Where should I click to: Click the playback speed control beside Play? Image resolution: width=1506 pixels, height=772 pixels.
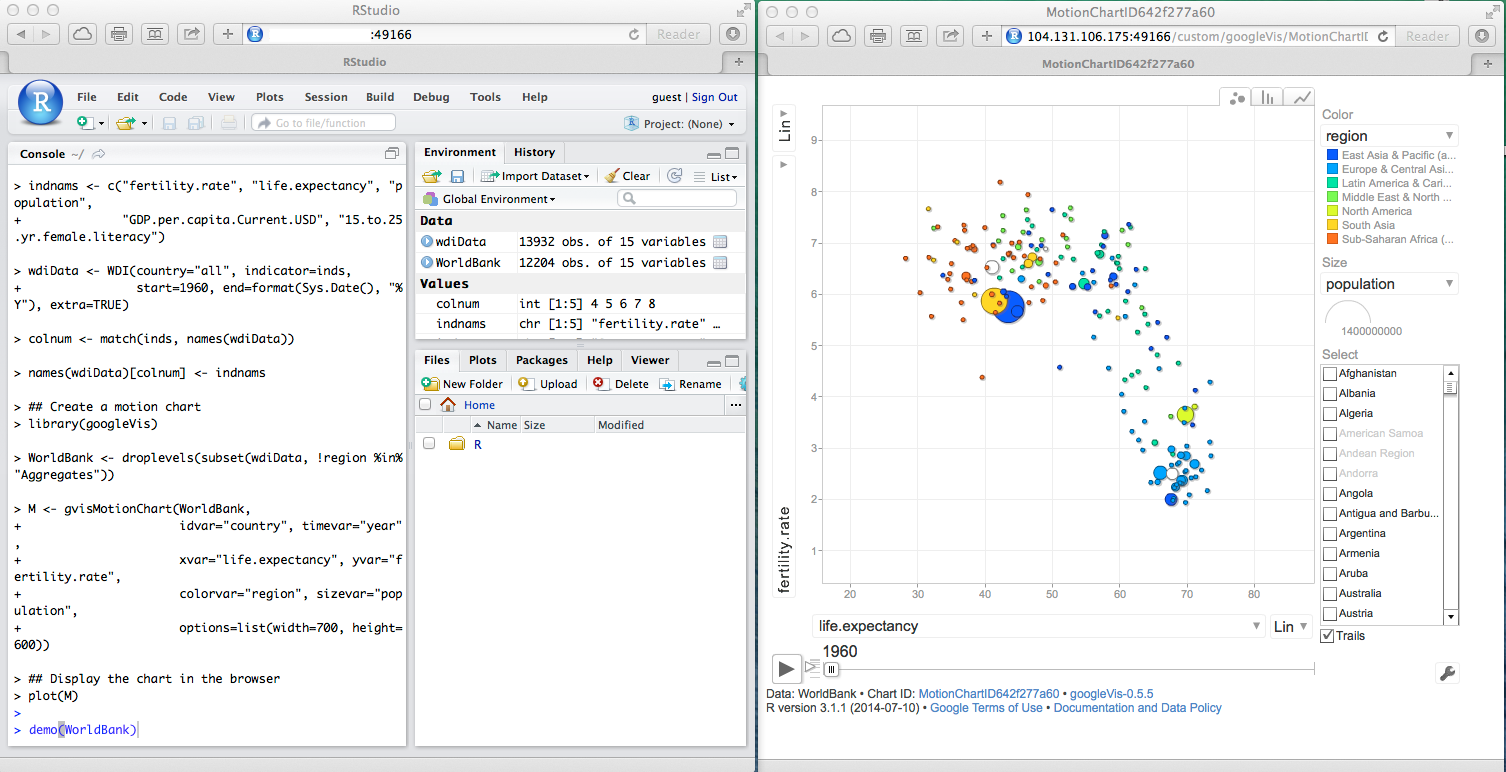pos(812,667)
